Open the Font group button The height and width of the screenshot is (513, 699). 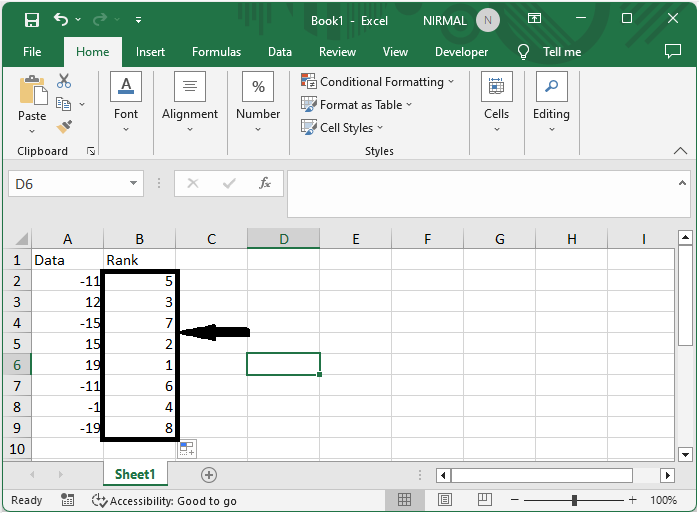pyautogui.click(x=126, y=103)
